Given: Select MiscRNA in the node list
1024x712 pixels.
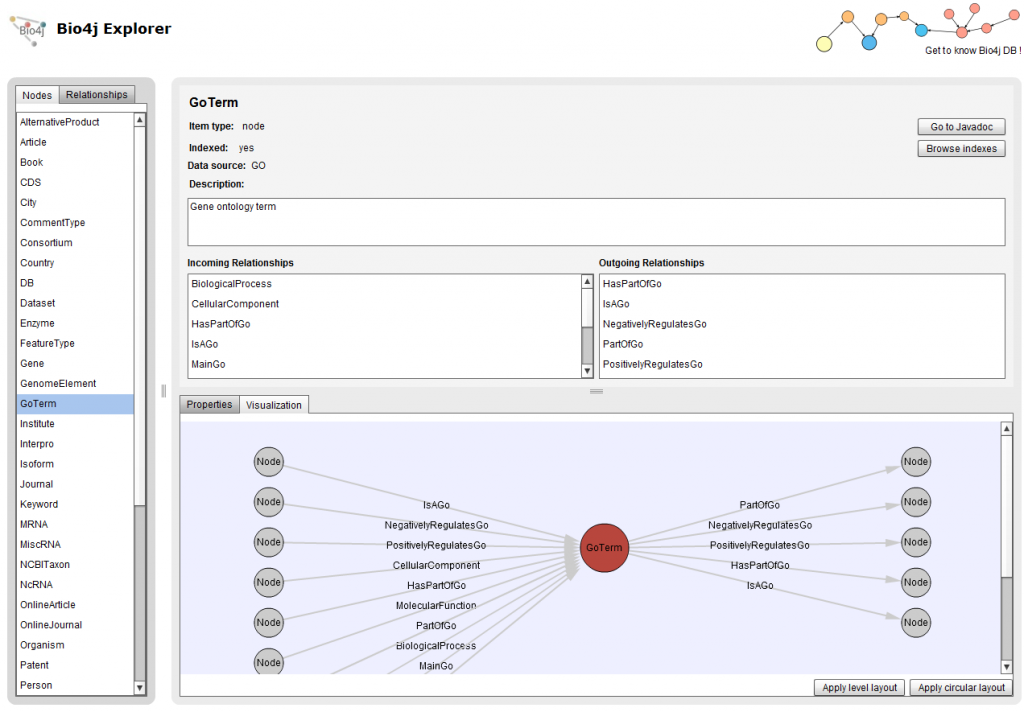Looking at the screenshot, I should [75, 544].
